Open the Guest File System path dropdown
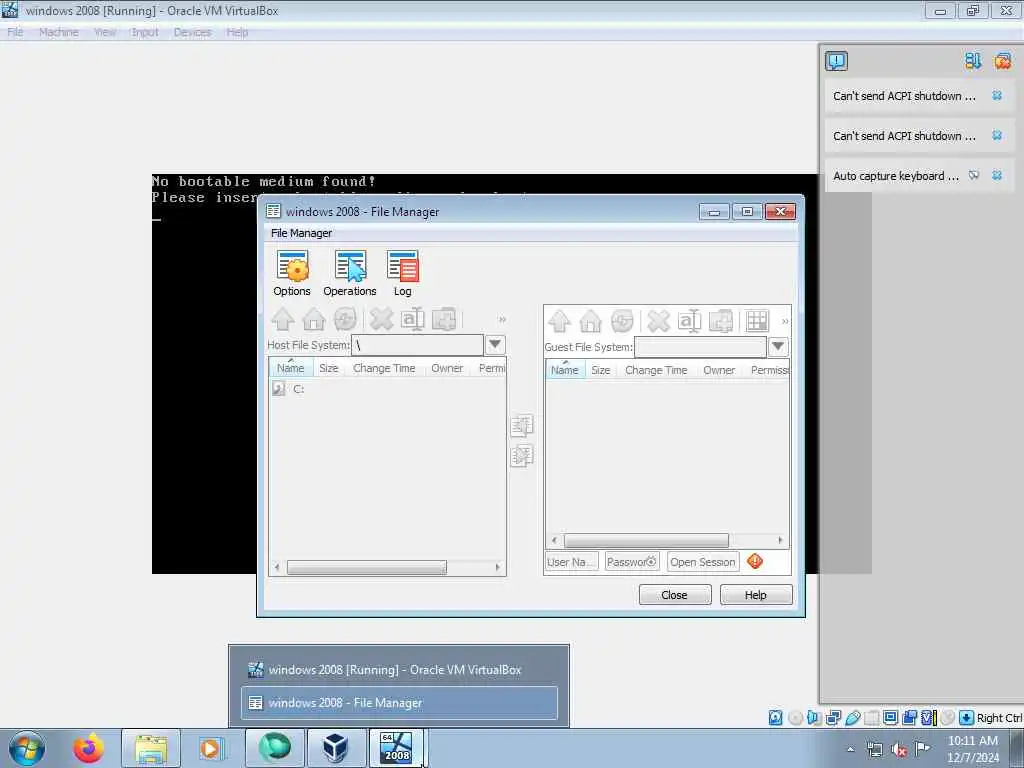The image size is (1024, 768). [x=778, y=347]
